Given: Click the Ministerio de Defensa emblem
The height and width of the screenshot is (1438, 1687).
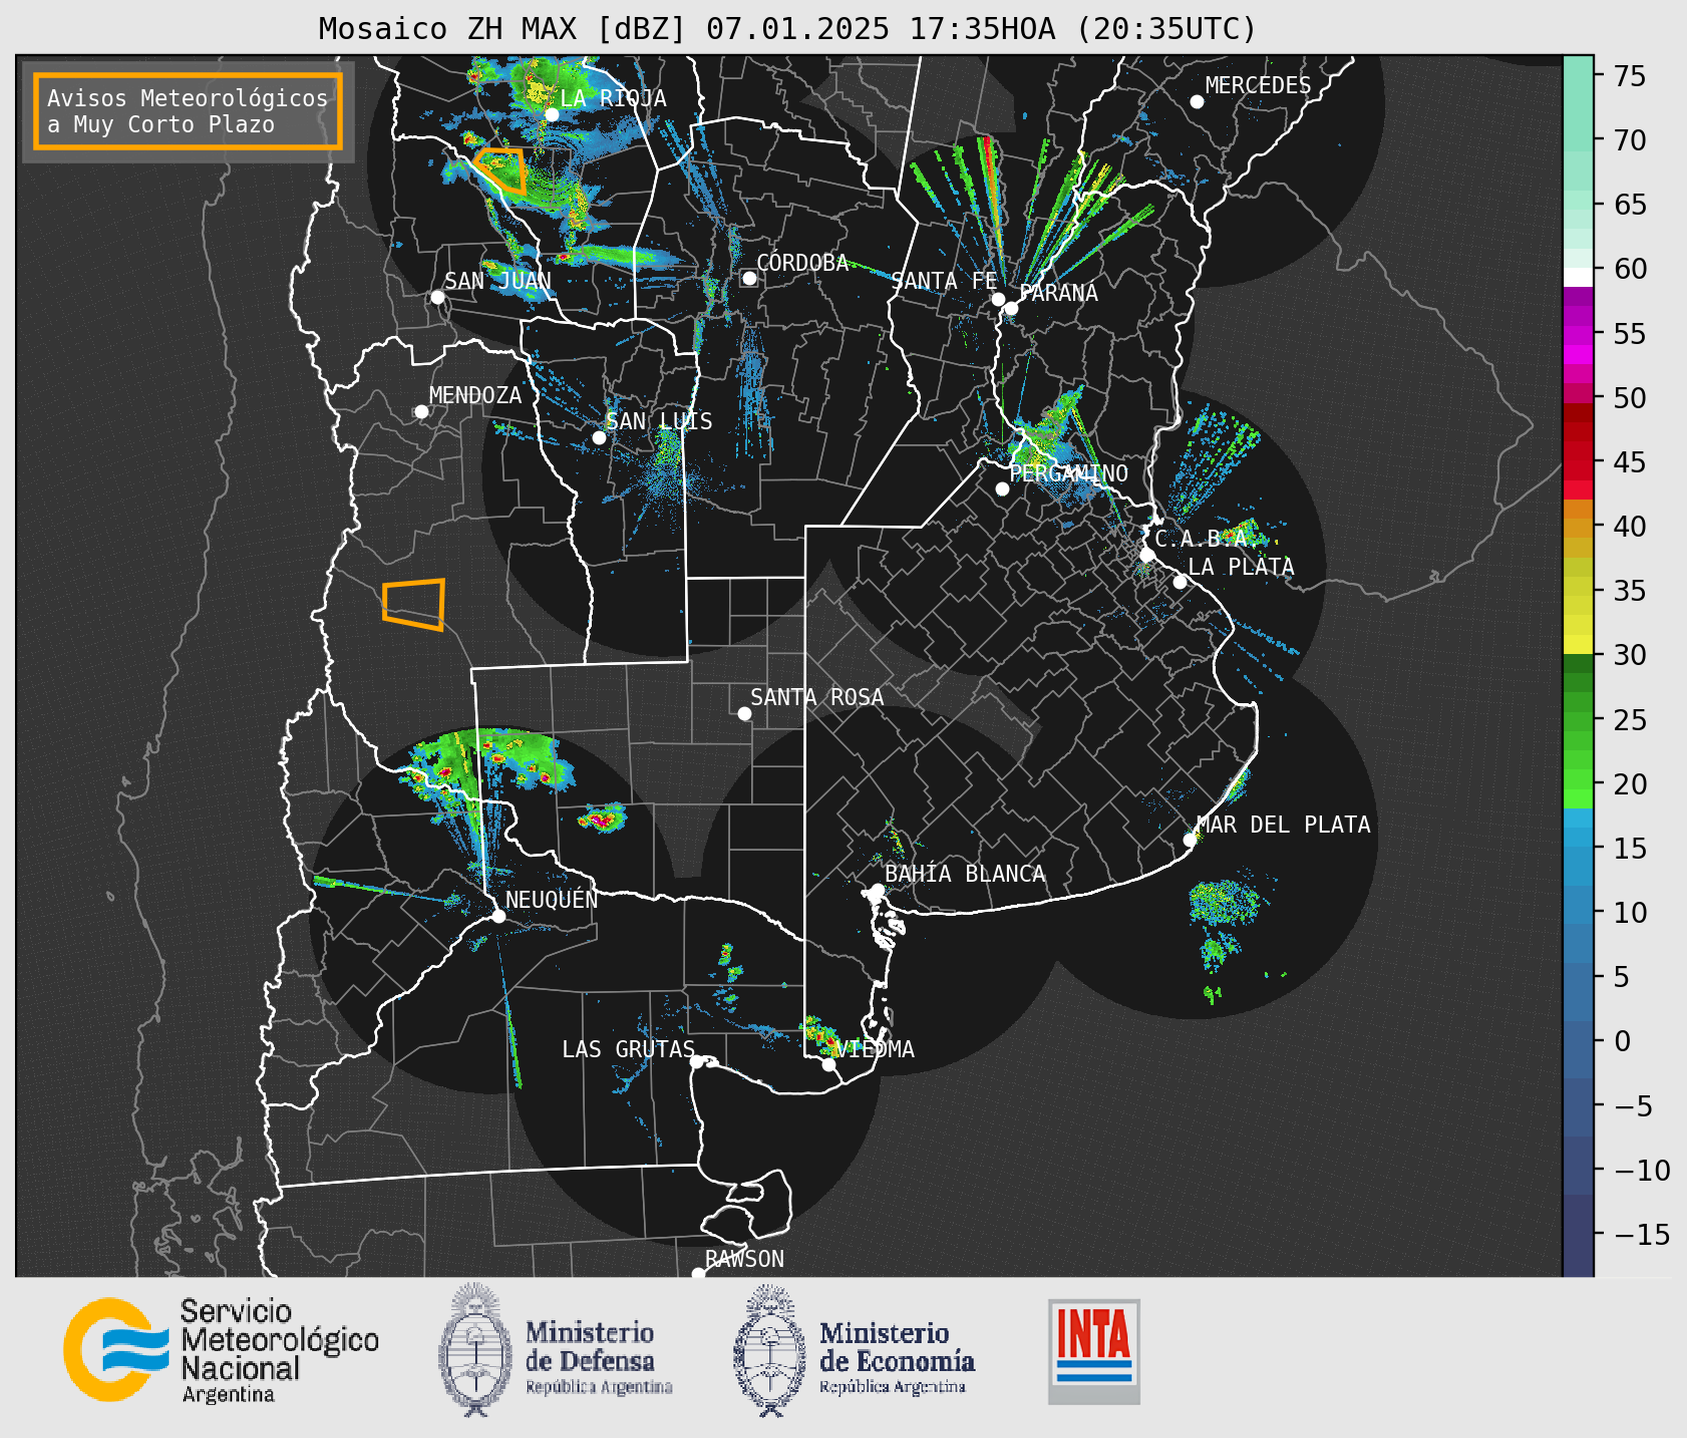Looking at the screenshot, I should click(x=476, y=1349).
